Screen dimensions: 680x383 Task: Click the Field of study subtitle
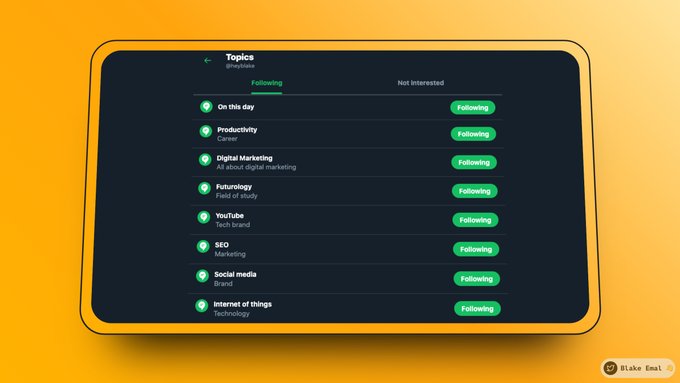236,196
